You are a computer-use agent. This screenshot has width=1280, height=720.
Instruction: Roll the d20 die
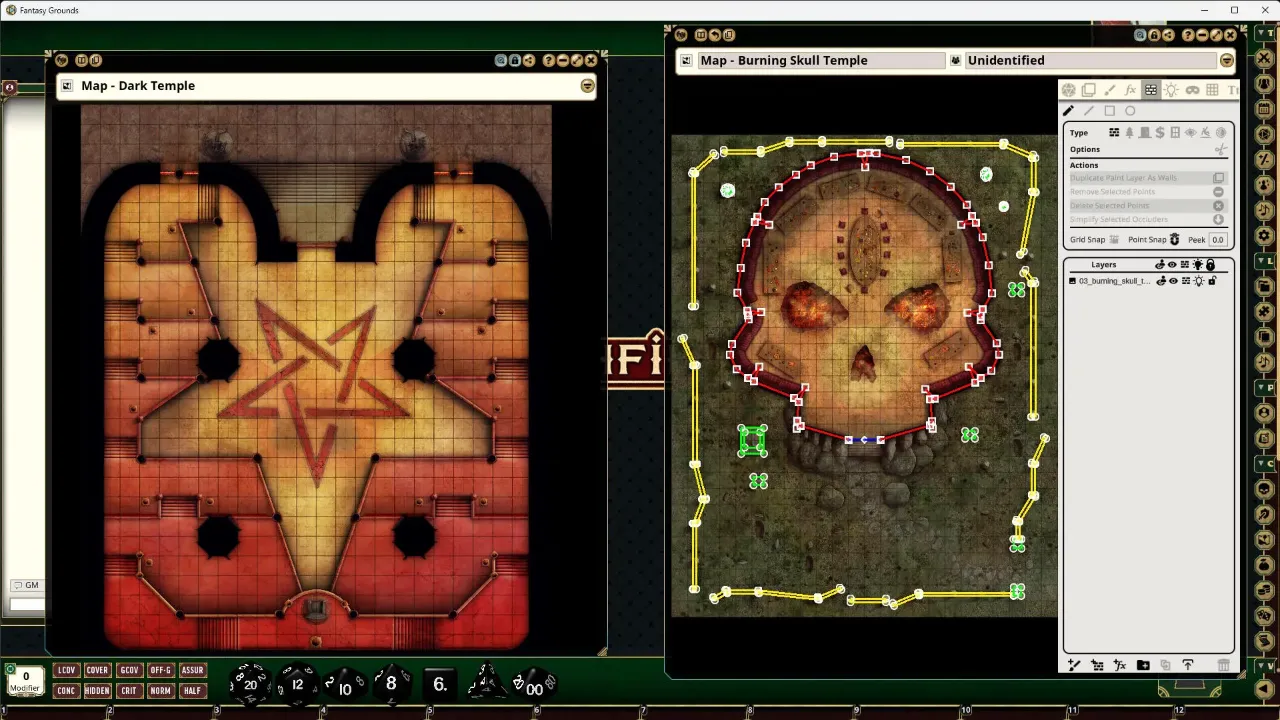point(249,683)
